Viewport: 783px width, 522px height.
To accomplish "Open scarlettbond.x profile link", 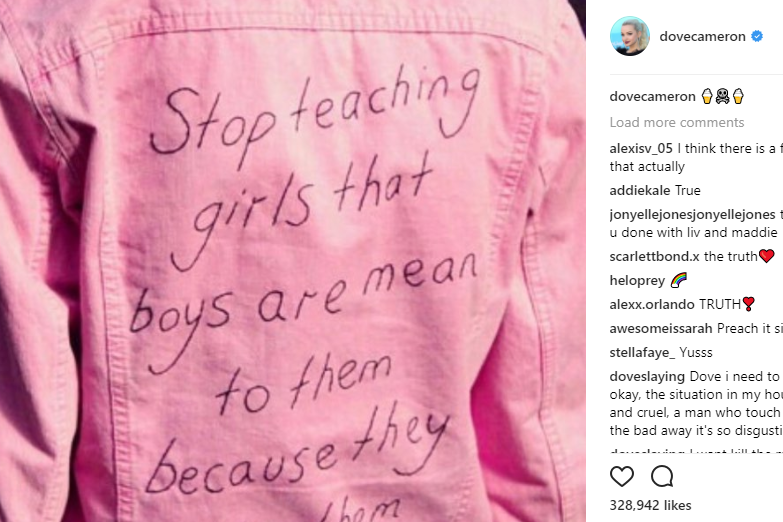I will click(654, 256).
